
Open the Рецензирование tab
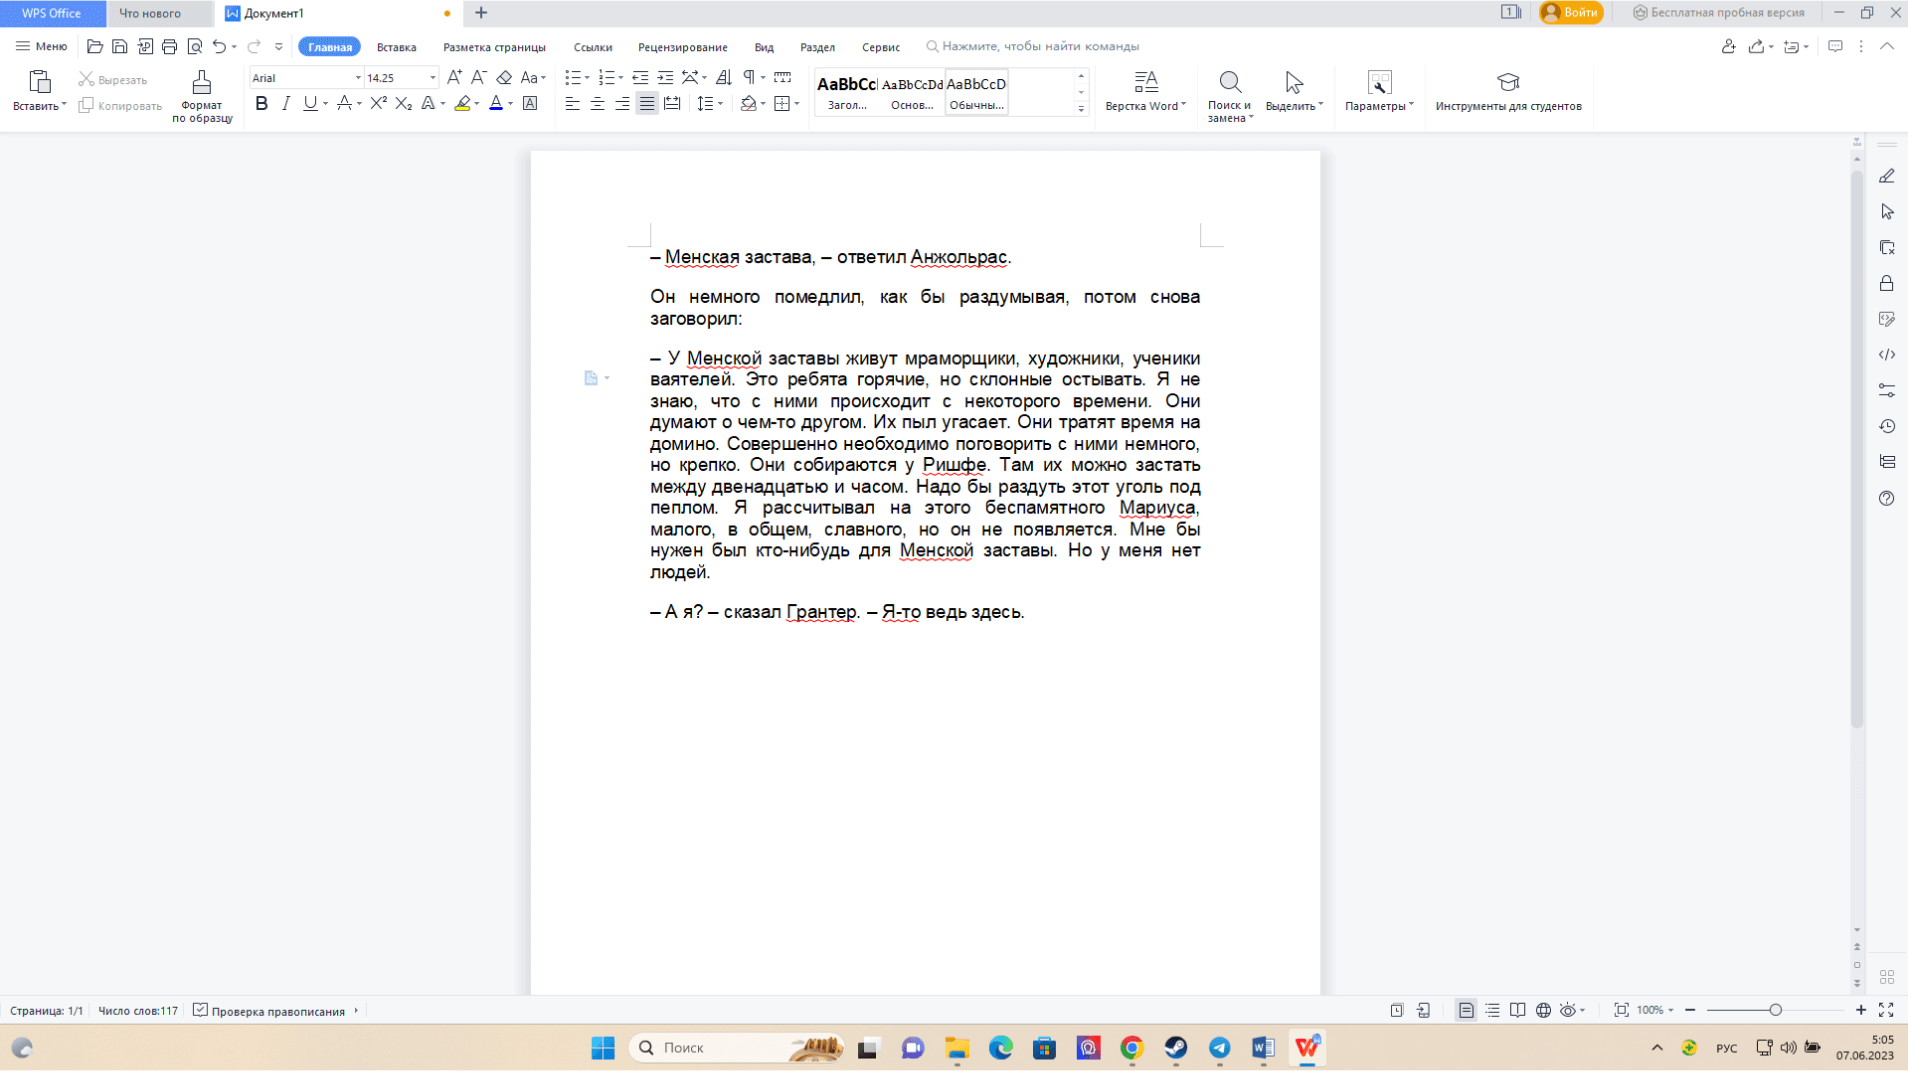point(682,47)
